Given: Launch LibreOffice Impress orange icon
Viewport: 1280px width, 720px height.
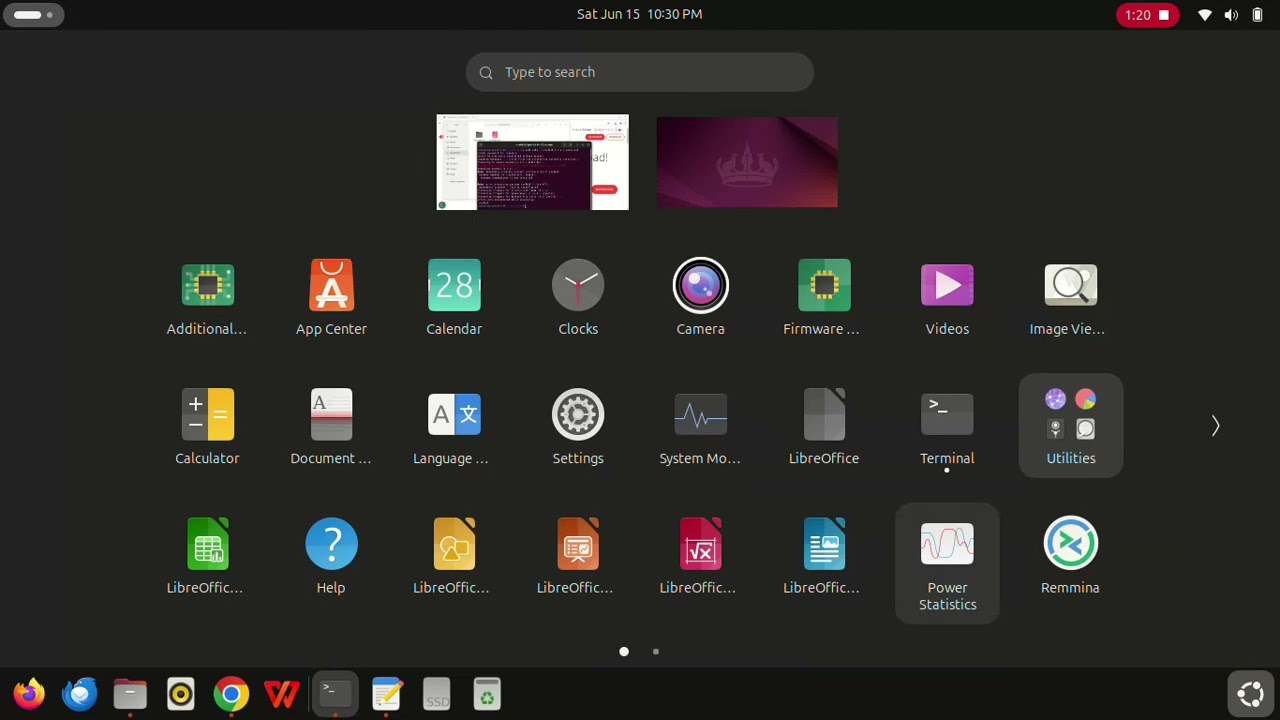Looking at the screenshot, I should [x=578, y=556].
